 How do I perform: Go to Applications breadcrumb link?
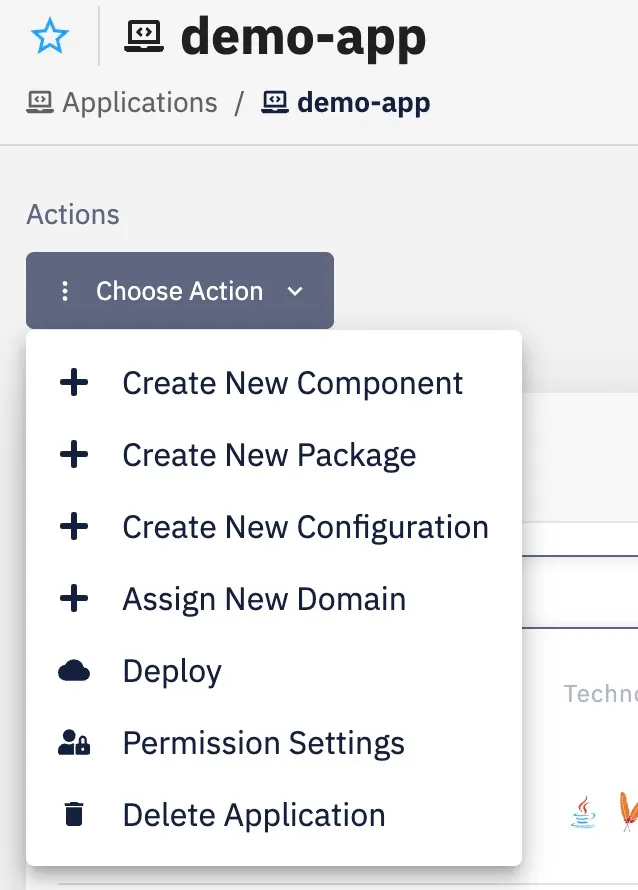coord(139,103)
